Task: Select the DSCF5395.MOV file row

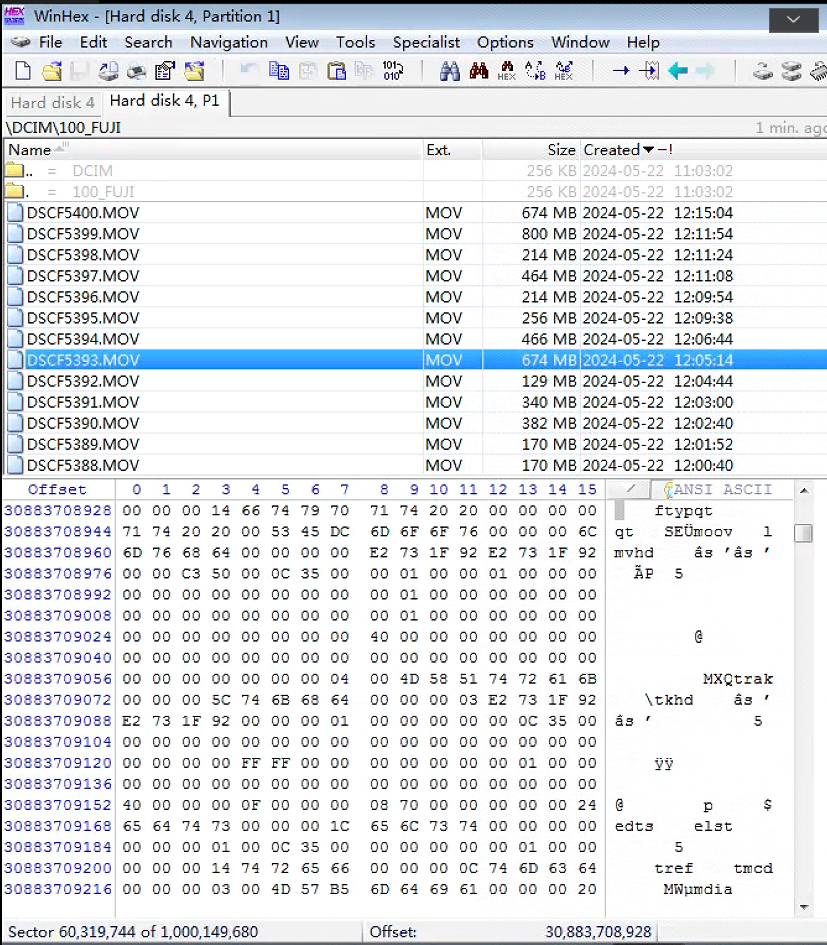Action: [x=415, y=318]
